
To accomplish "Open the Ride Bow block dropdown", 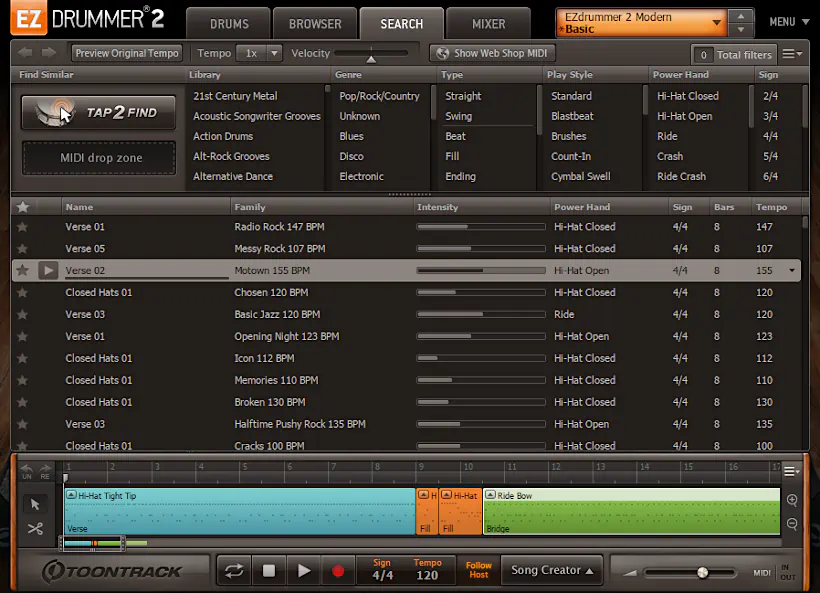I will [x=491, y=495].
